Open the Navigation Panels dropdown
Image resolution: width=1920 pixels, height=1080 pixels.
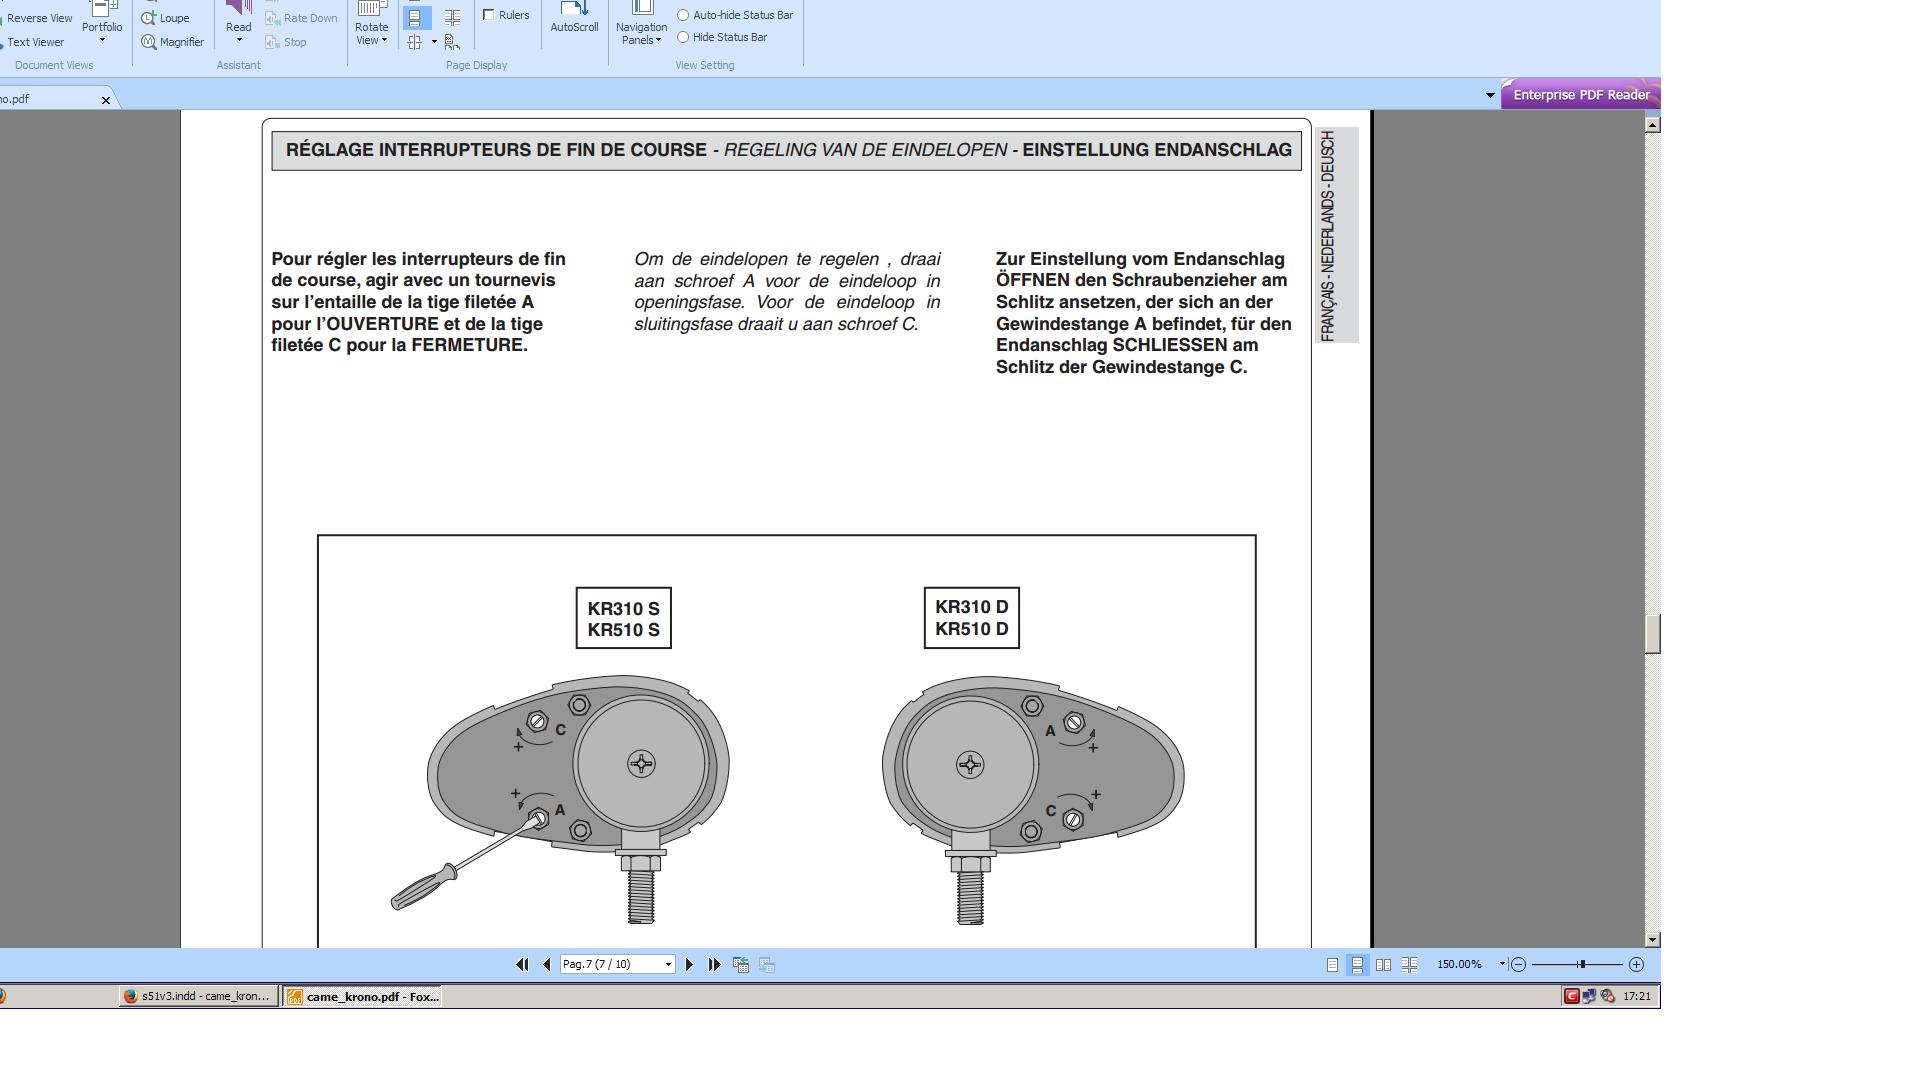[641, 34]
